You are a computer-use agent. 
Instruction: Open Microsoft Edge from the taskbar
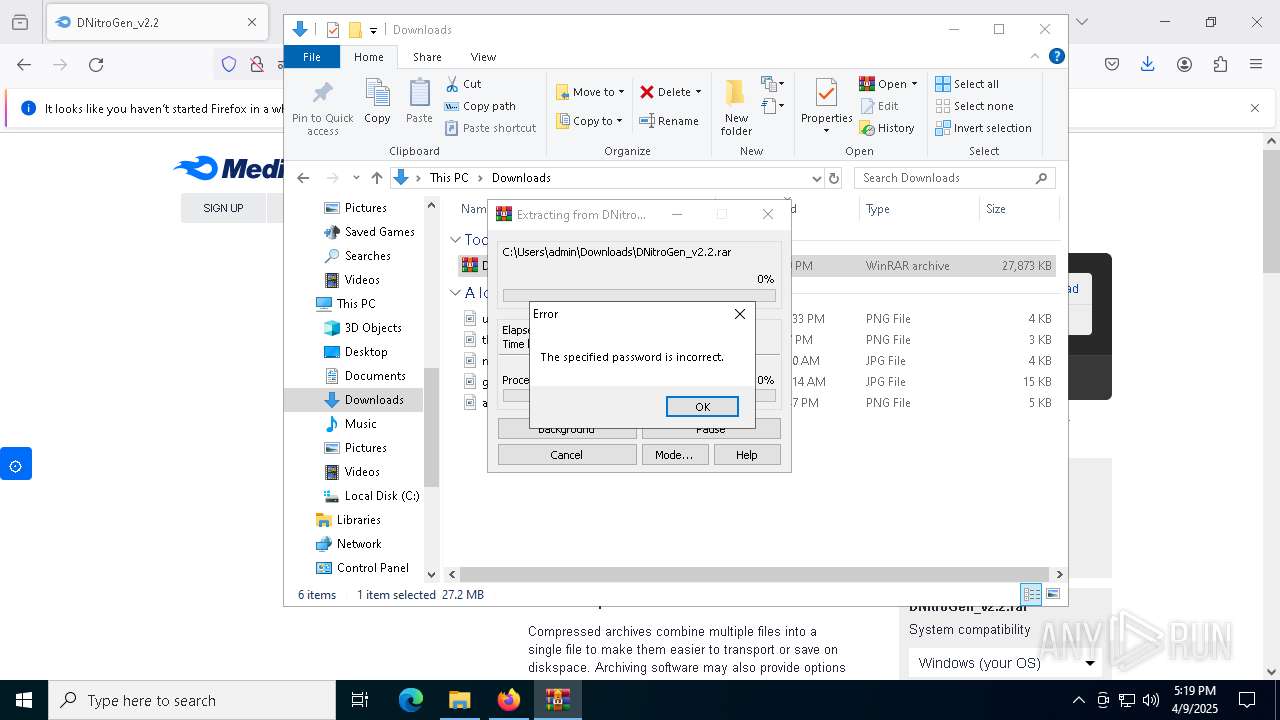point(411,700)
